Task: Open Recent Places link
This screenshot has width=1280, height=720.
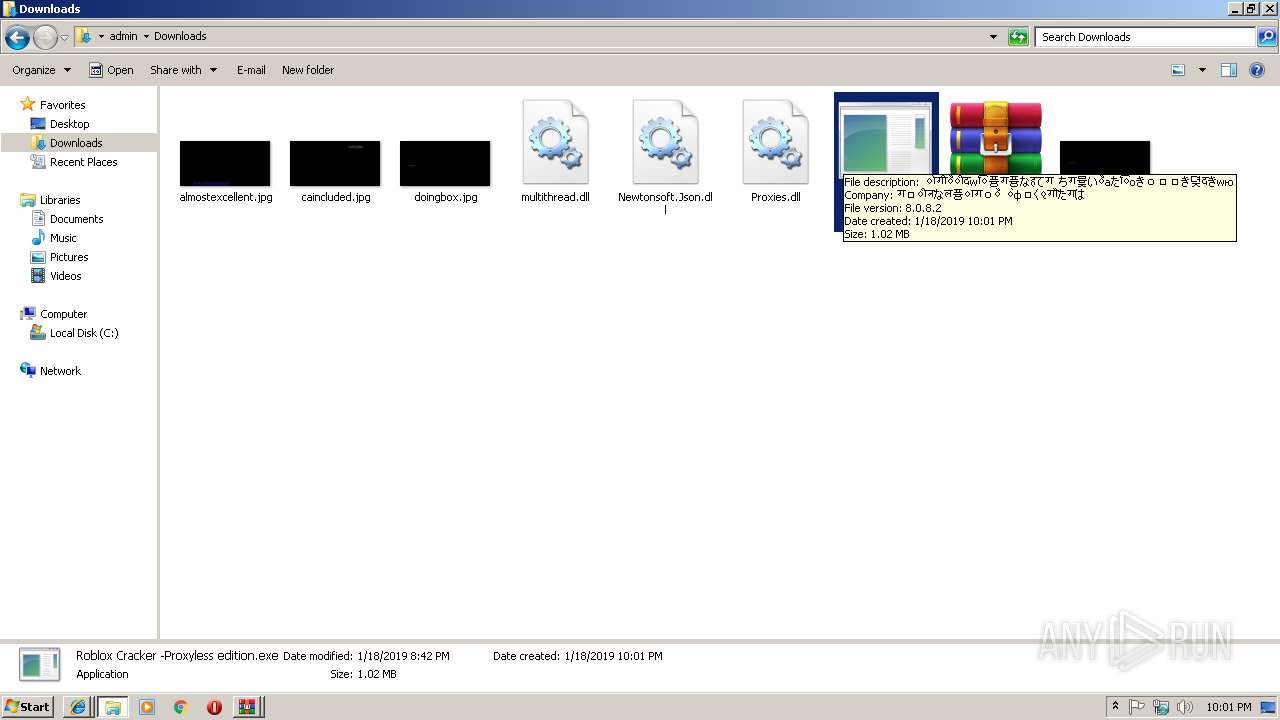Action: (x=83, y=162)
